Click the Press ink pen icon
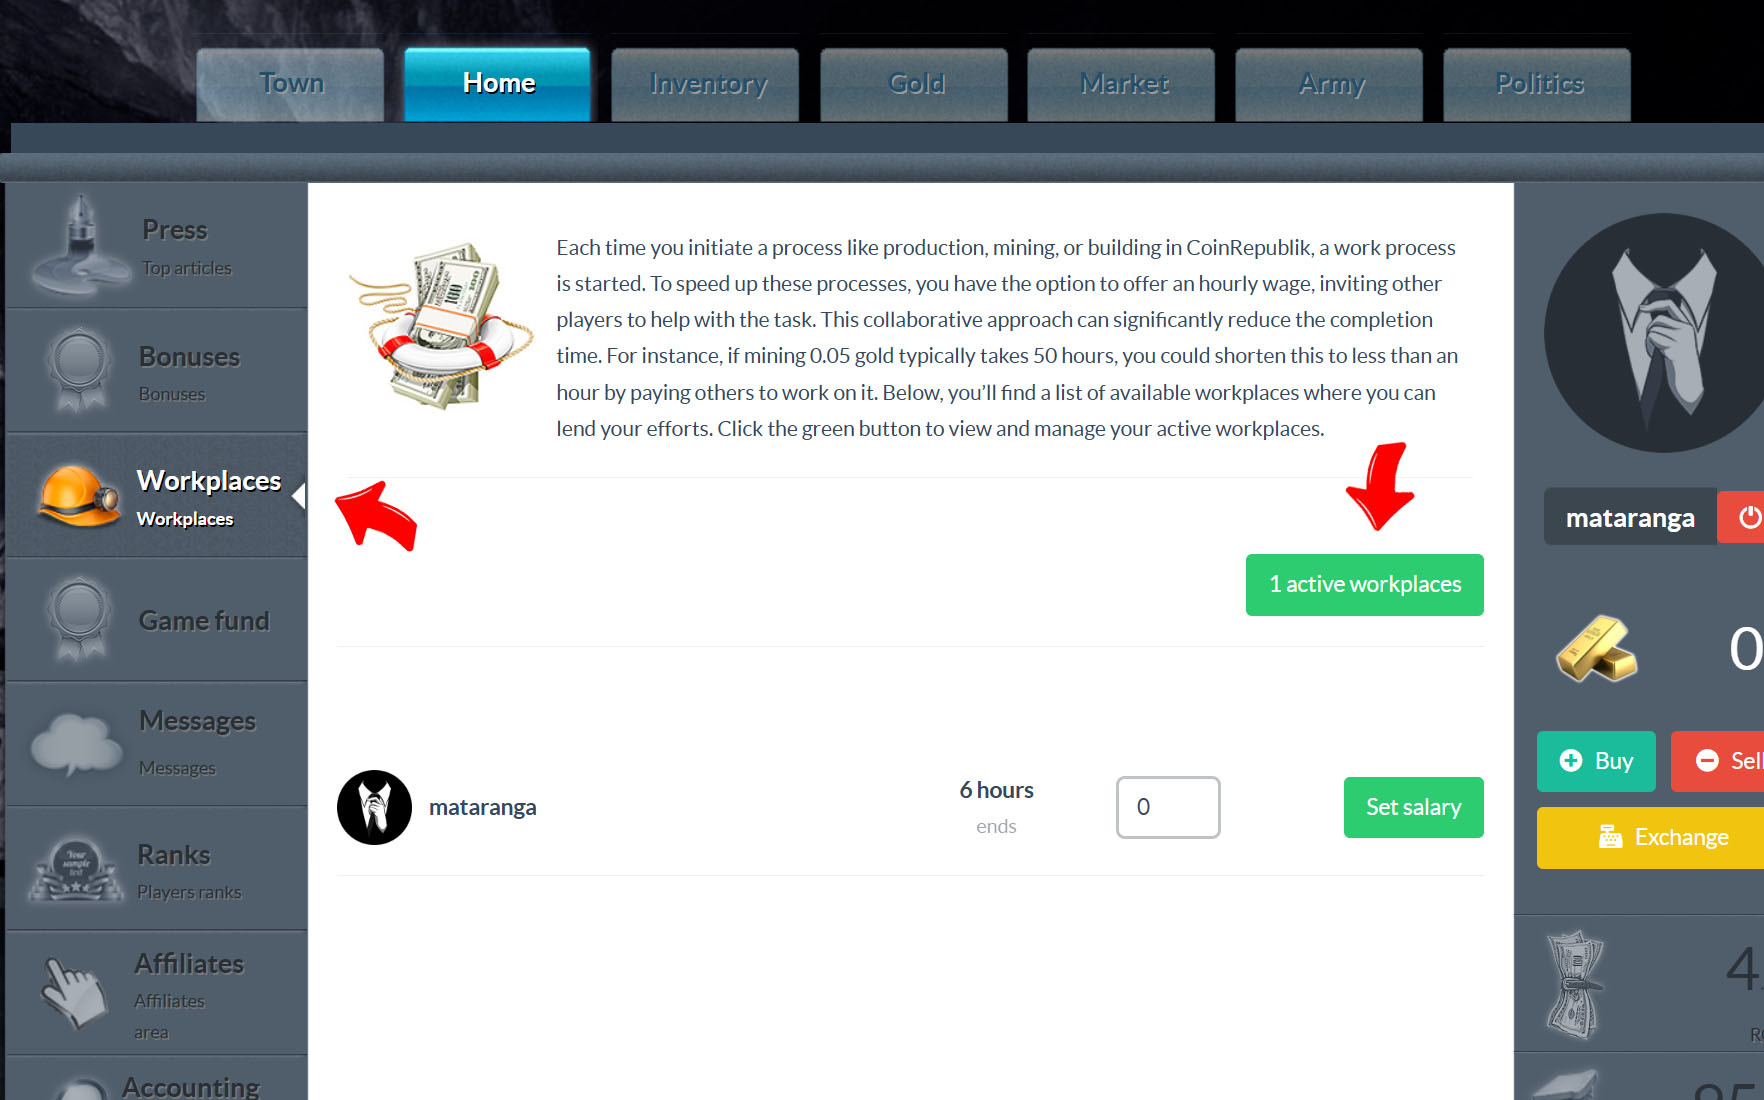 pyautogui.click(x=79, y=245)
